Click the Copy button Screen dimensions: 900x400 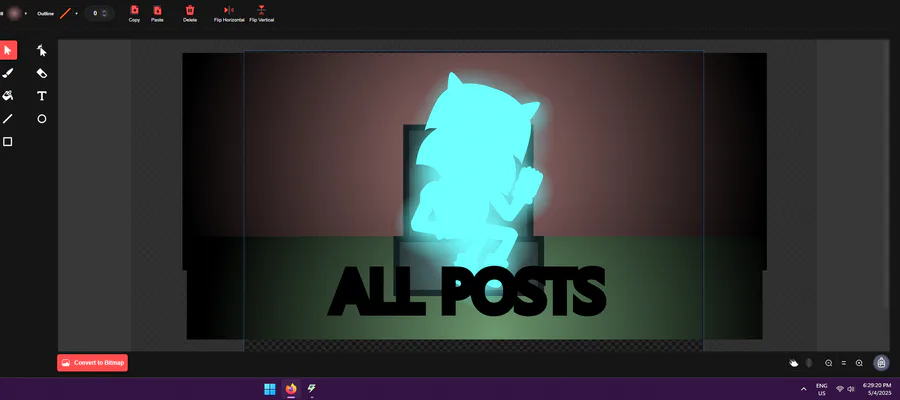tap(134, 13)
